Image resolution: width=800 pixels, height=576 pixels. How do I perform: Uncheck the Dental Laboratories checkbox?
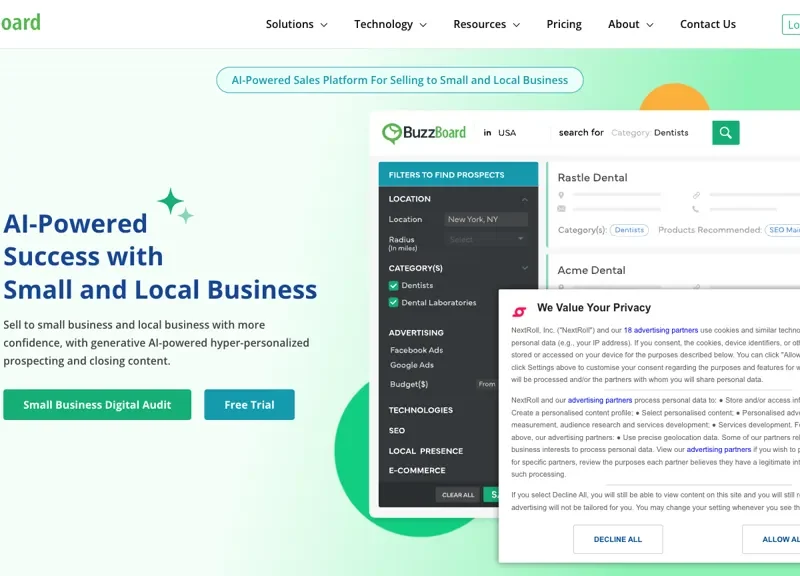[x=393, y=303]
